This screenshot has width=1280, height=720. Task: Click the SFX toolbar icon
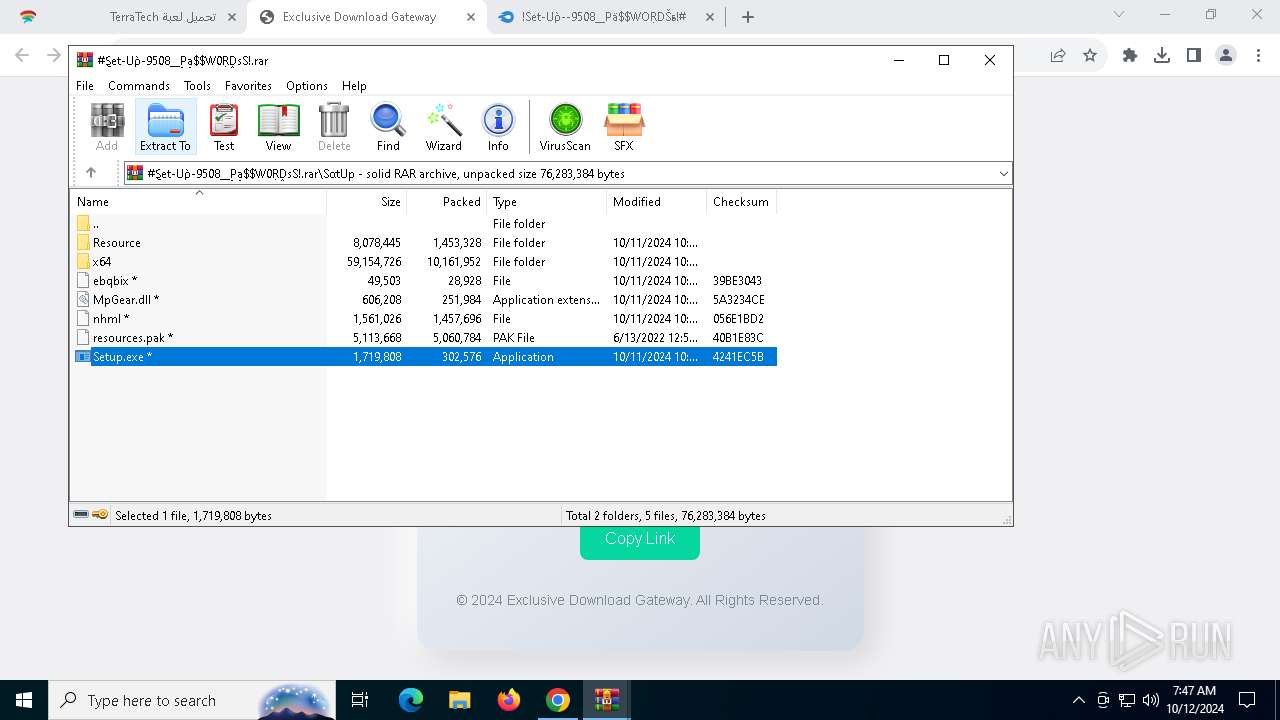point(624,127)
